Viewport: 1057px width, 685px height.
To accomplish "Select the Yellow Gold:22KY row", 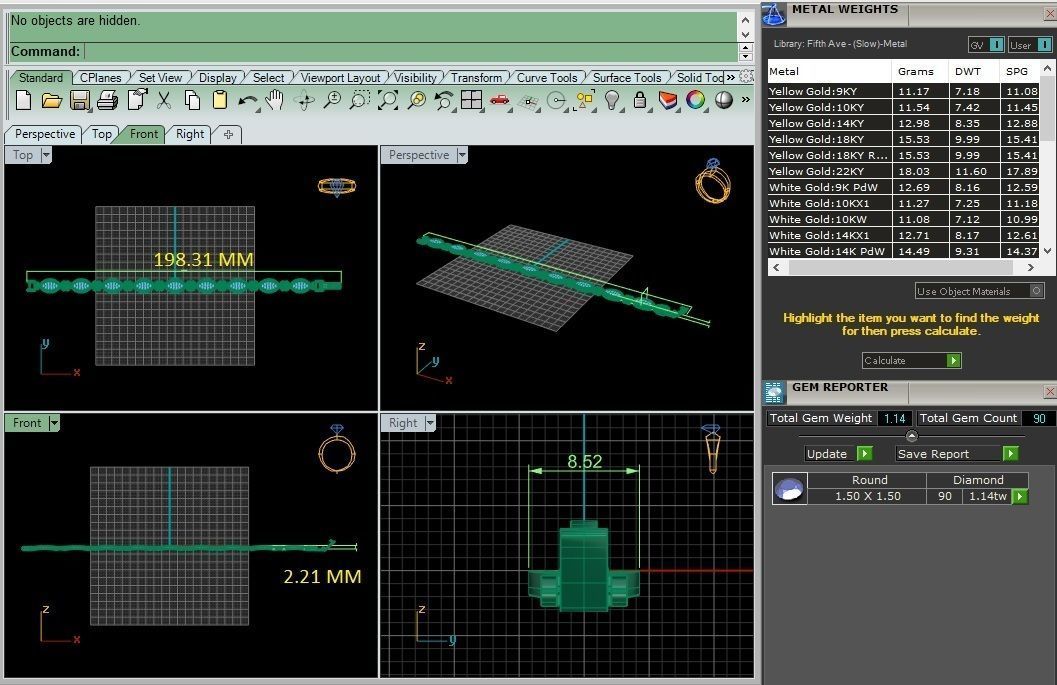I will tap(903, 171).
